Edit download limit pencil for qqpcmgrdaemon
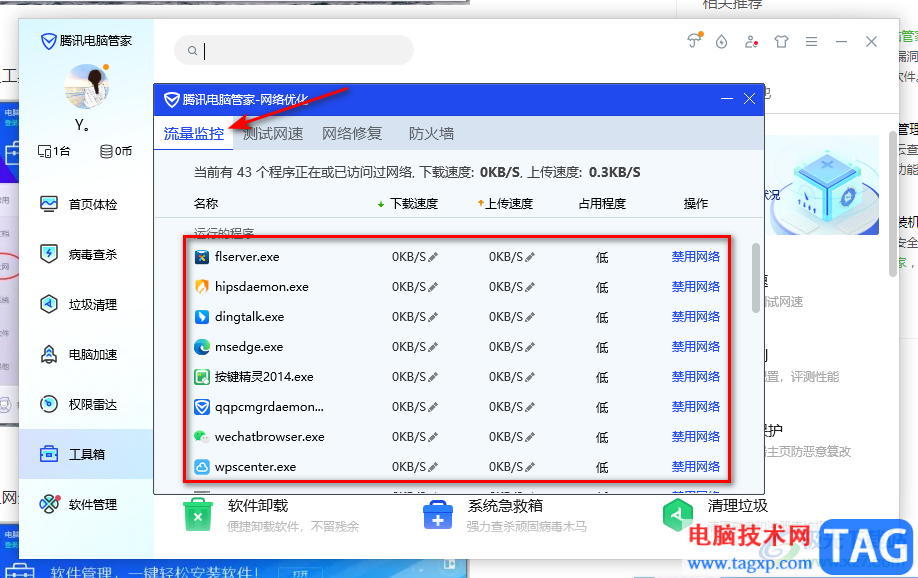 click(433, 407)
